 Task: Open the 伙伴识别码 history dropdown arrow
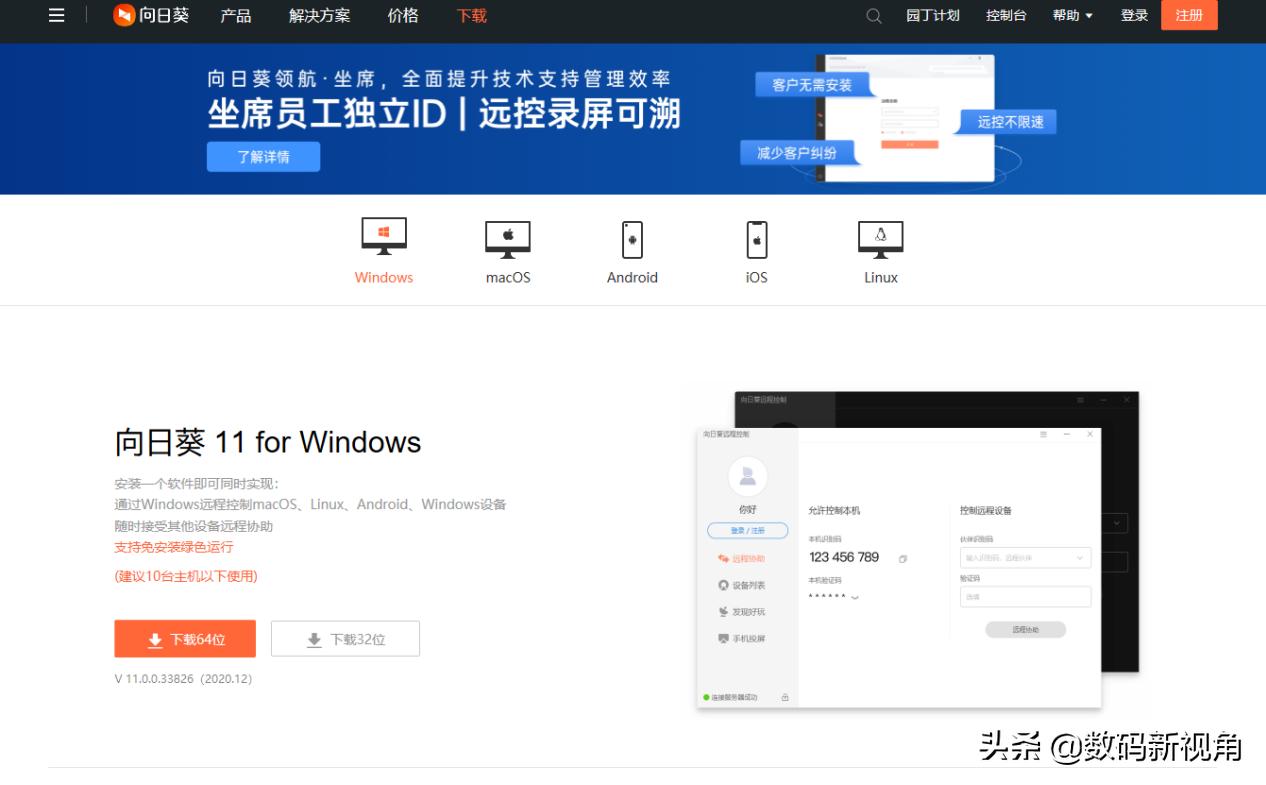pyautogui.click(x=1080, y=558)
